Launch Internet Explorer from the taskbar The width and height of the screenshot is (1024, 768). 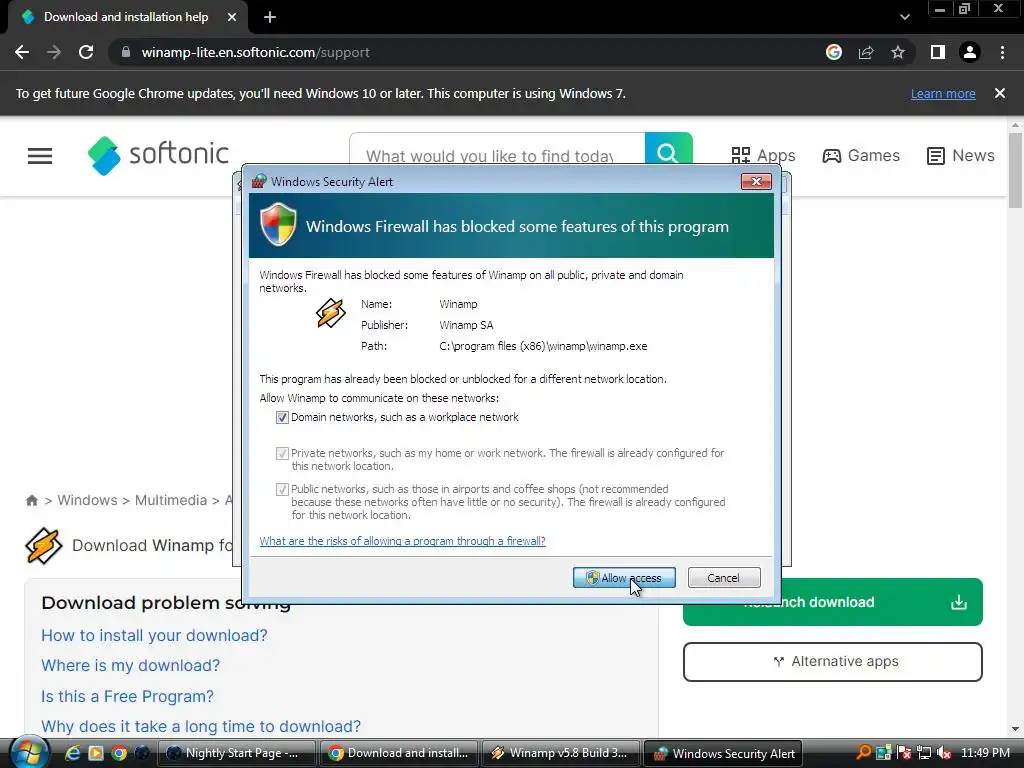72,753
